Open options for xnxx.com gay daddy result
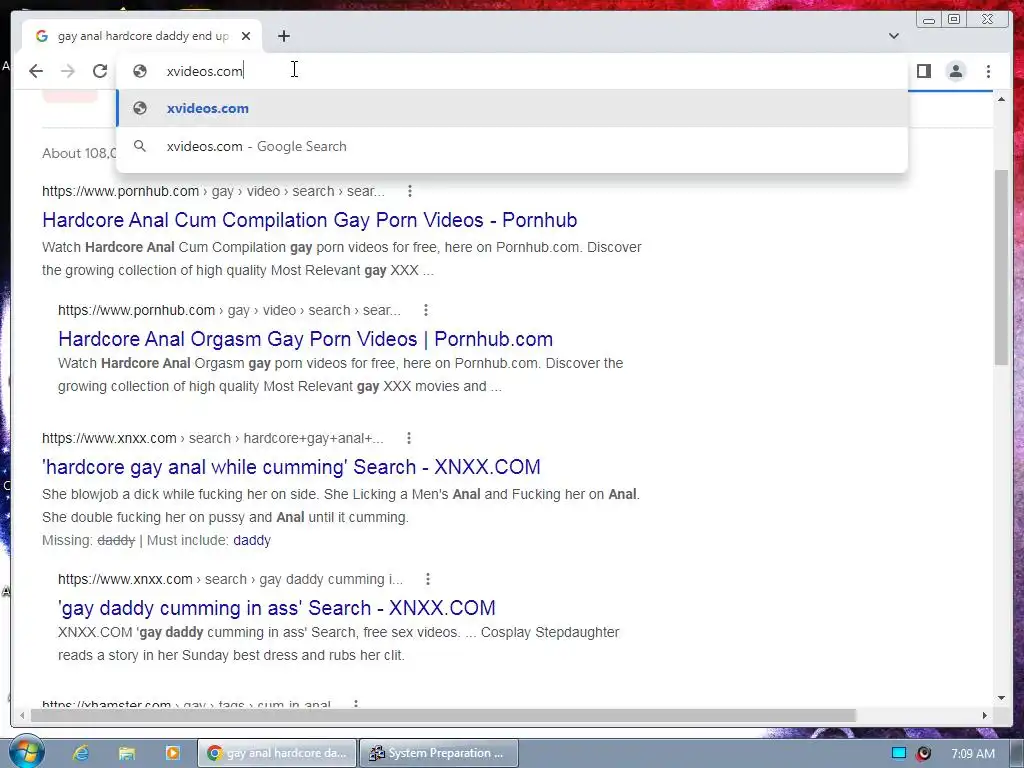This screenshot has width=1024, height=768. point(428,579)
